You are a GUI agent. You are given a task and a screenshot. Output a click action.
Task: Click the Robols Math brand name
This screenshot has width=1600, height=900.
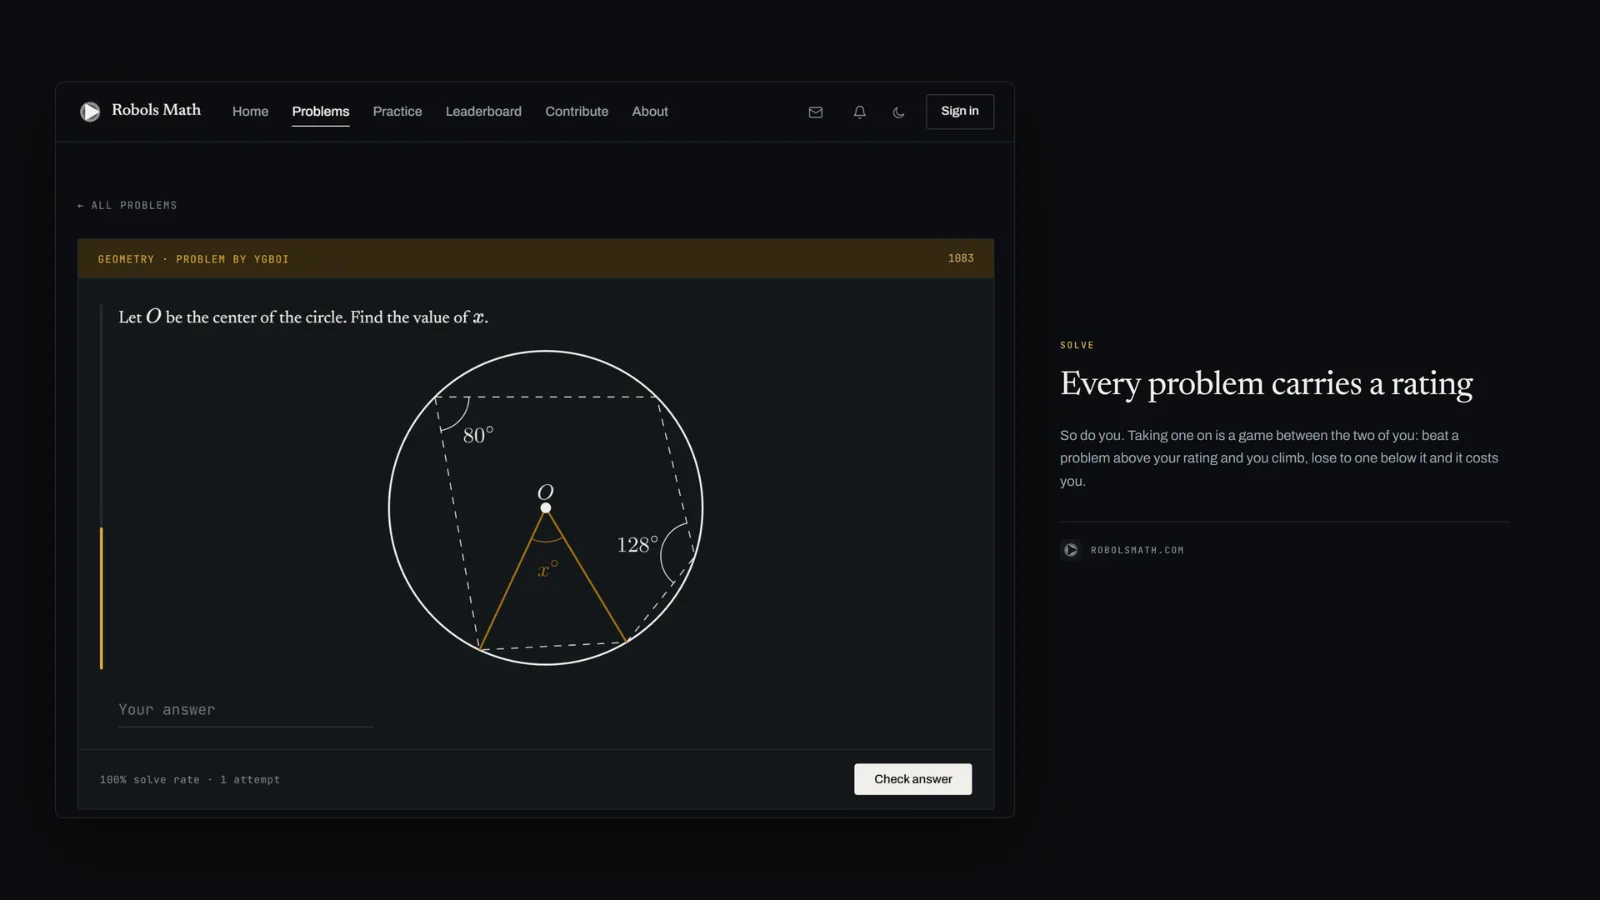[x=156, y=110]
